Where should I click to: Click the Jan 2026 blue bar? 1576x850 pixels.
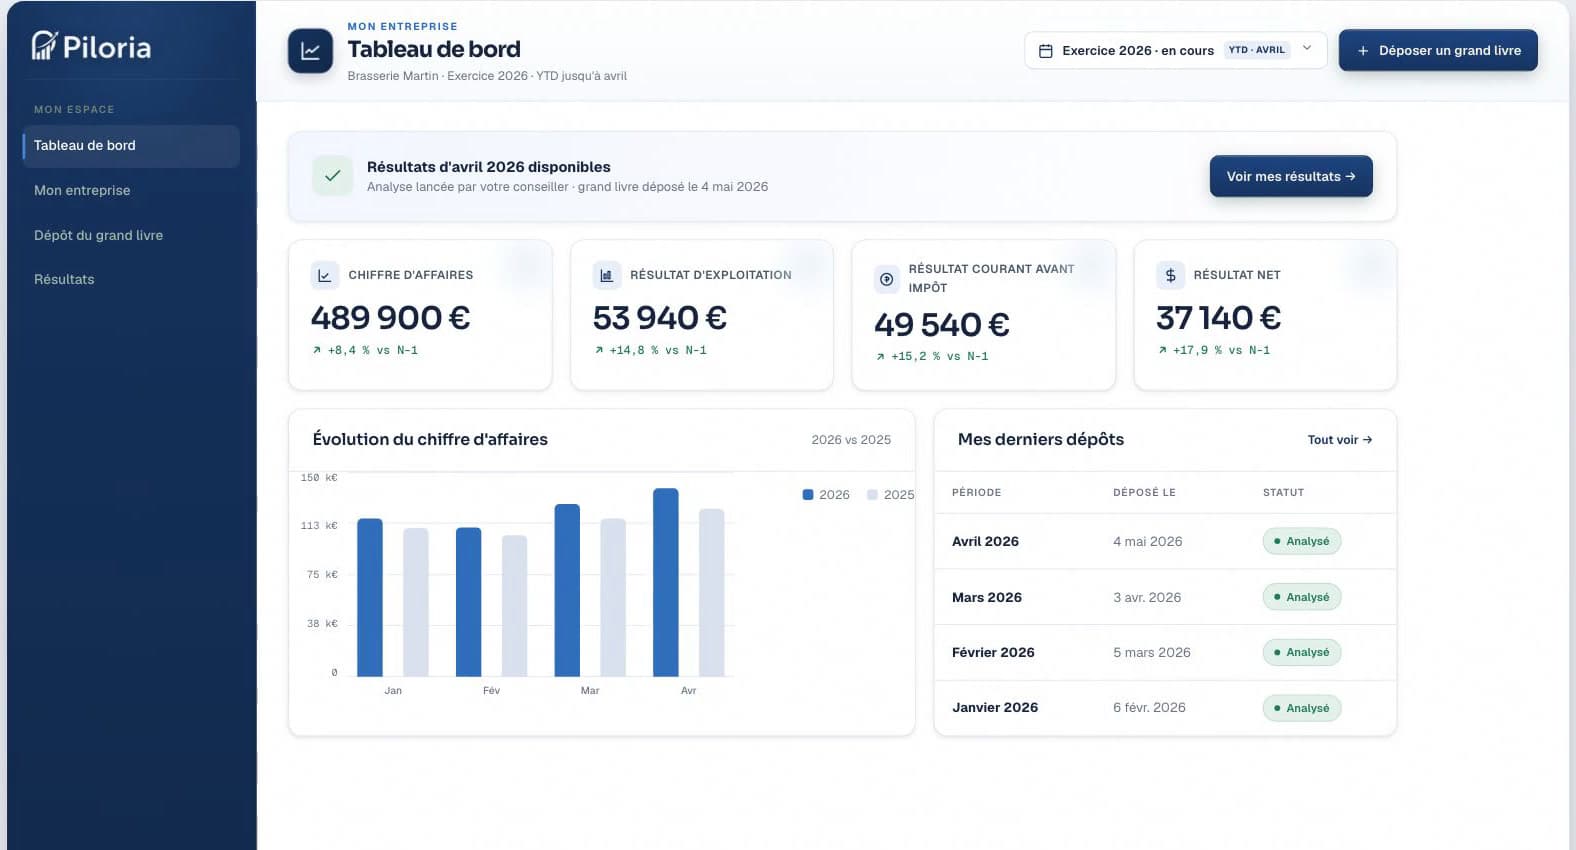tap(370, 597)
